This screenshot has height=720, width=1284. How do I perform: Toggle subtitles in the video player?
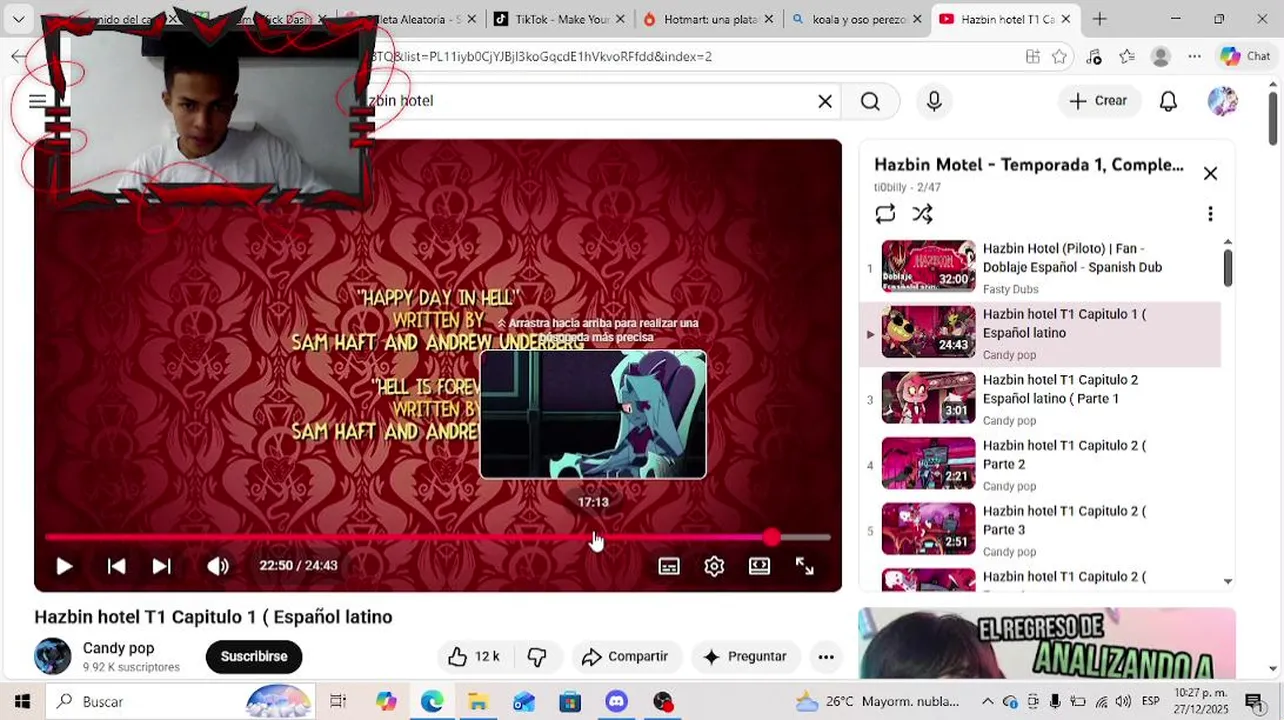click(x=669, y=566)
